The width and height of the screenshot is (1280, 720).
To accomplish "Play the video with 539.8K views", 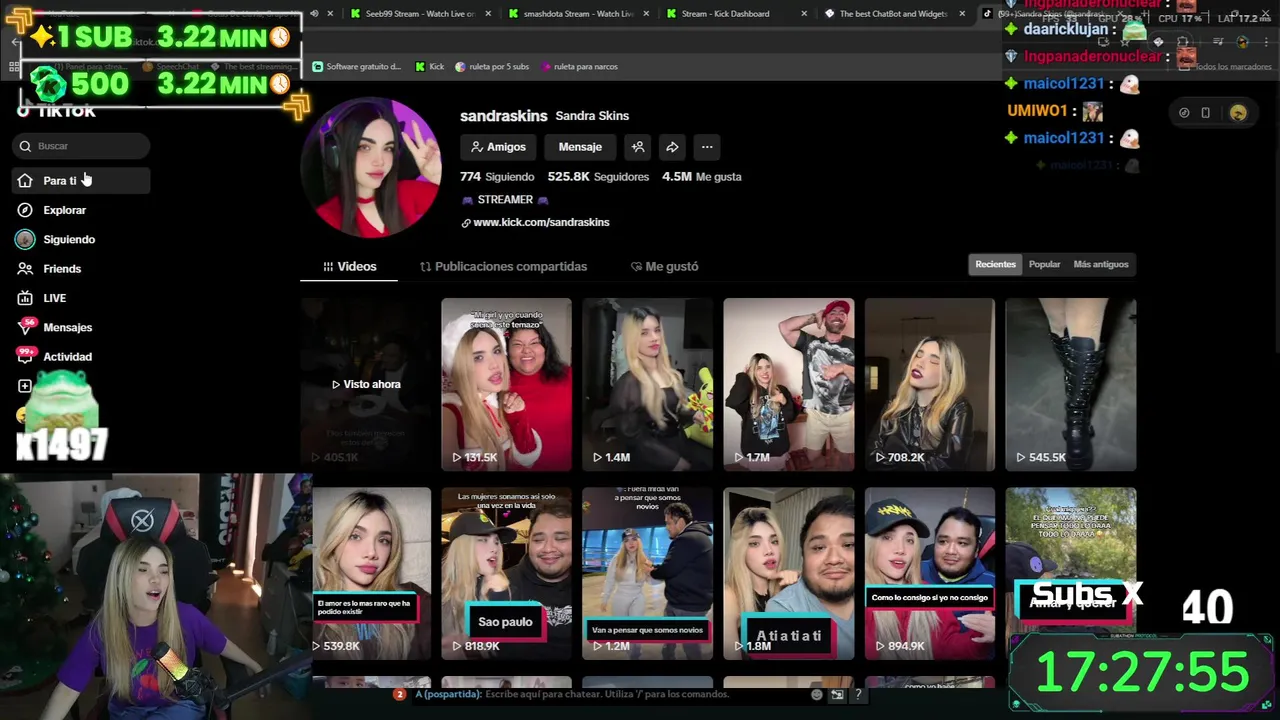I will (x=372, y=573).
